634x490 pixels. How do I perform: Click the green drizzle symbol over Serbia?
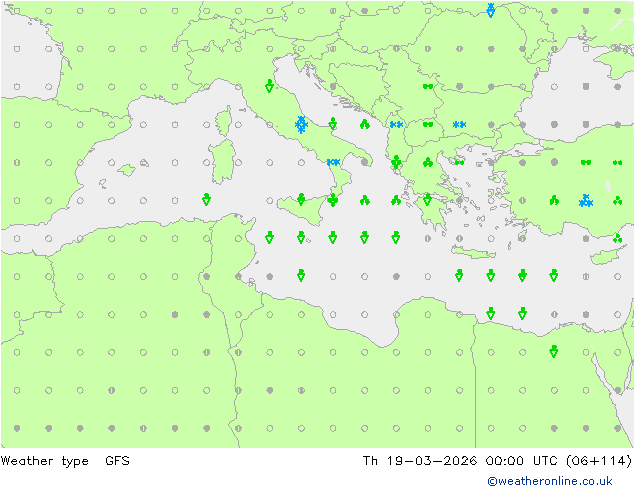tap(428, 86)
